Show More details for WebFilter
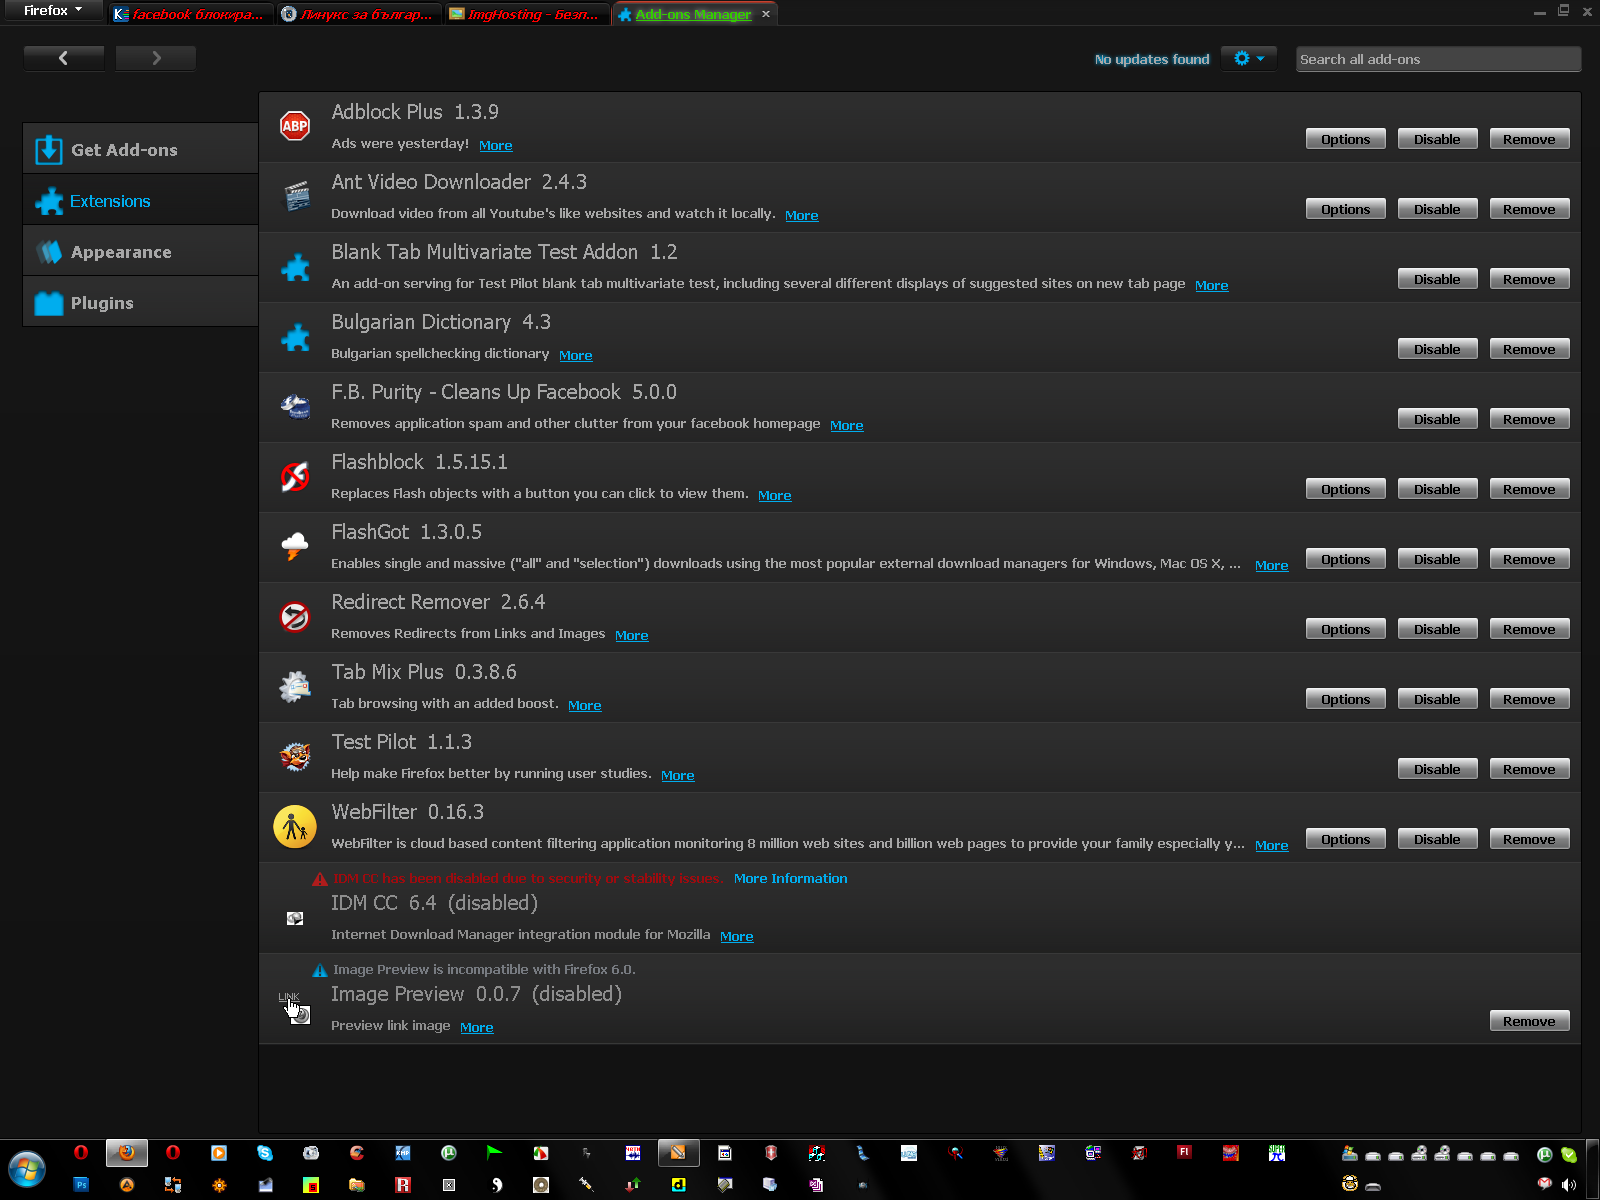This screenshot has width=1600, height=1200. [1271, 845]
